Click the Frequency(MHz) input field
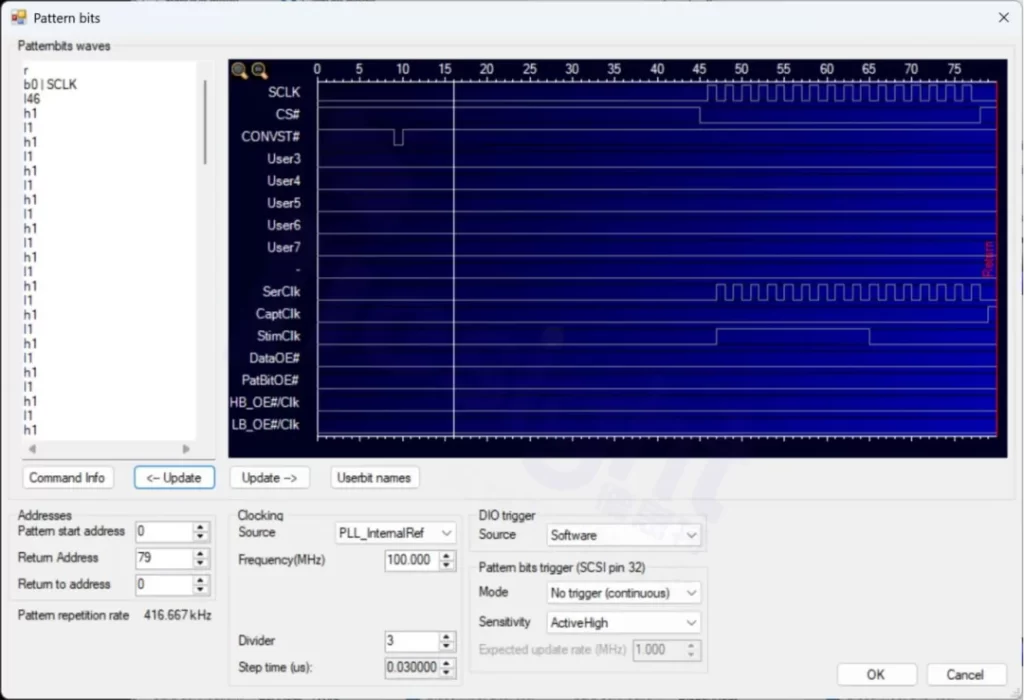The width and height of the screenshot is (1024, 700). click(410, 560)
